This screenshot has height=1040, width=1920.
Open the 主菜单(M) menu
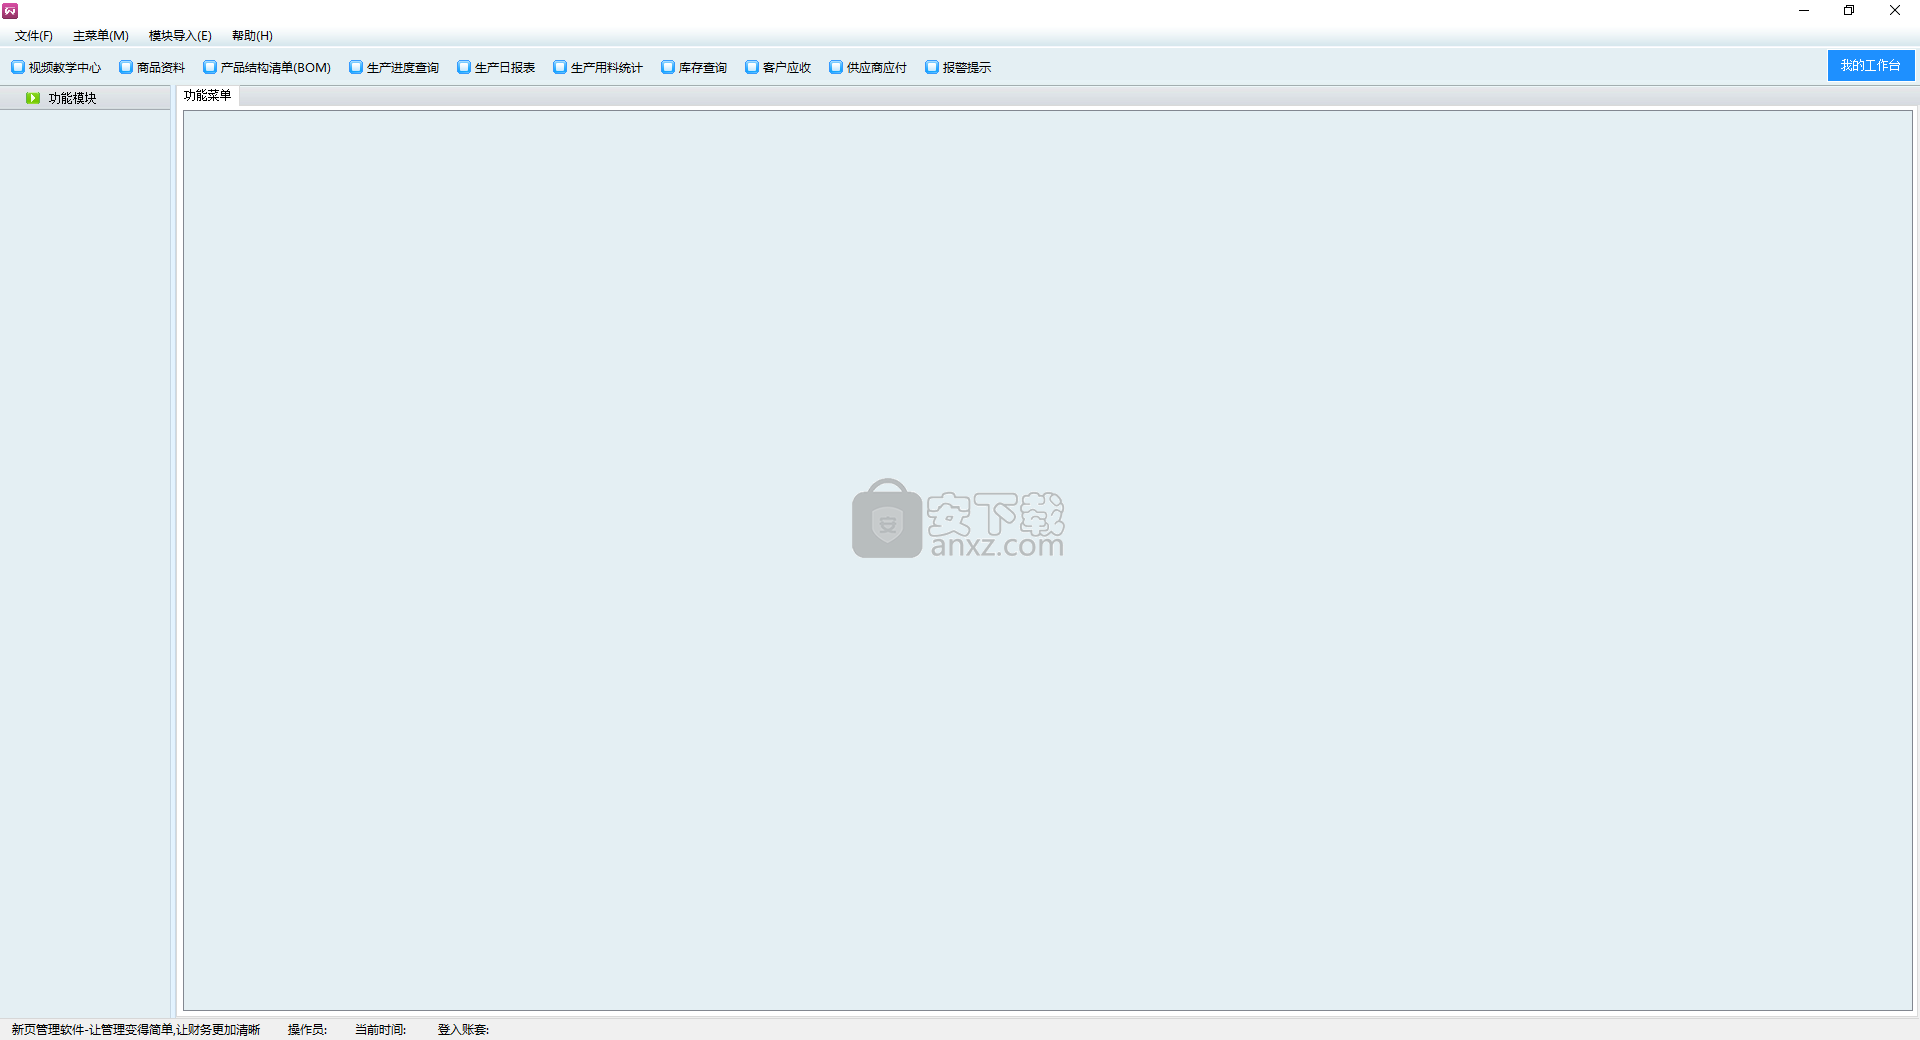(100, 36)
